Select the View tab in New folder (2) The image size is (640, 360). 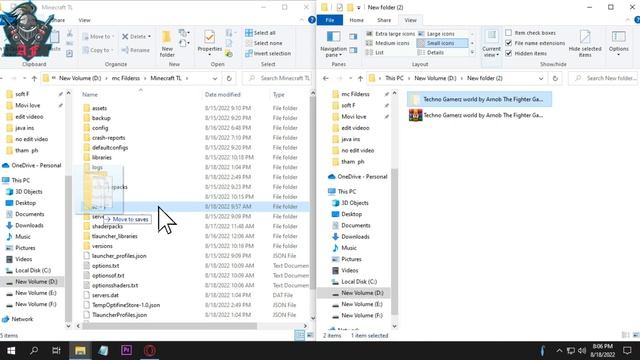point(410,20)
